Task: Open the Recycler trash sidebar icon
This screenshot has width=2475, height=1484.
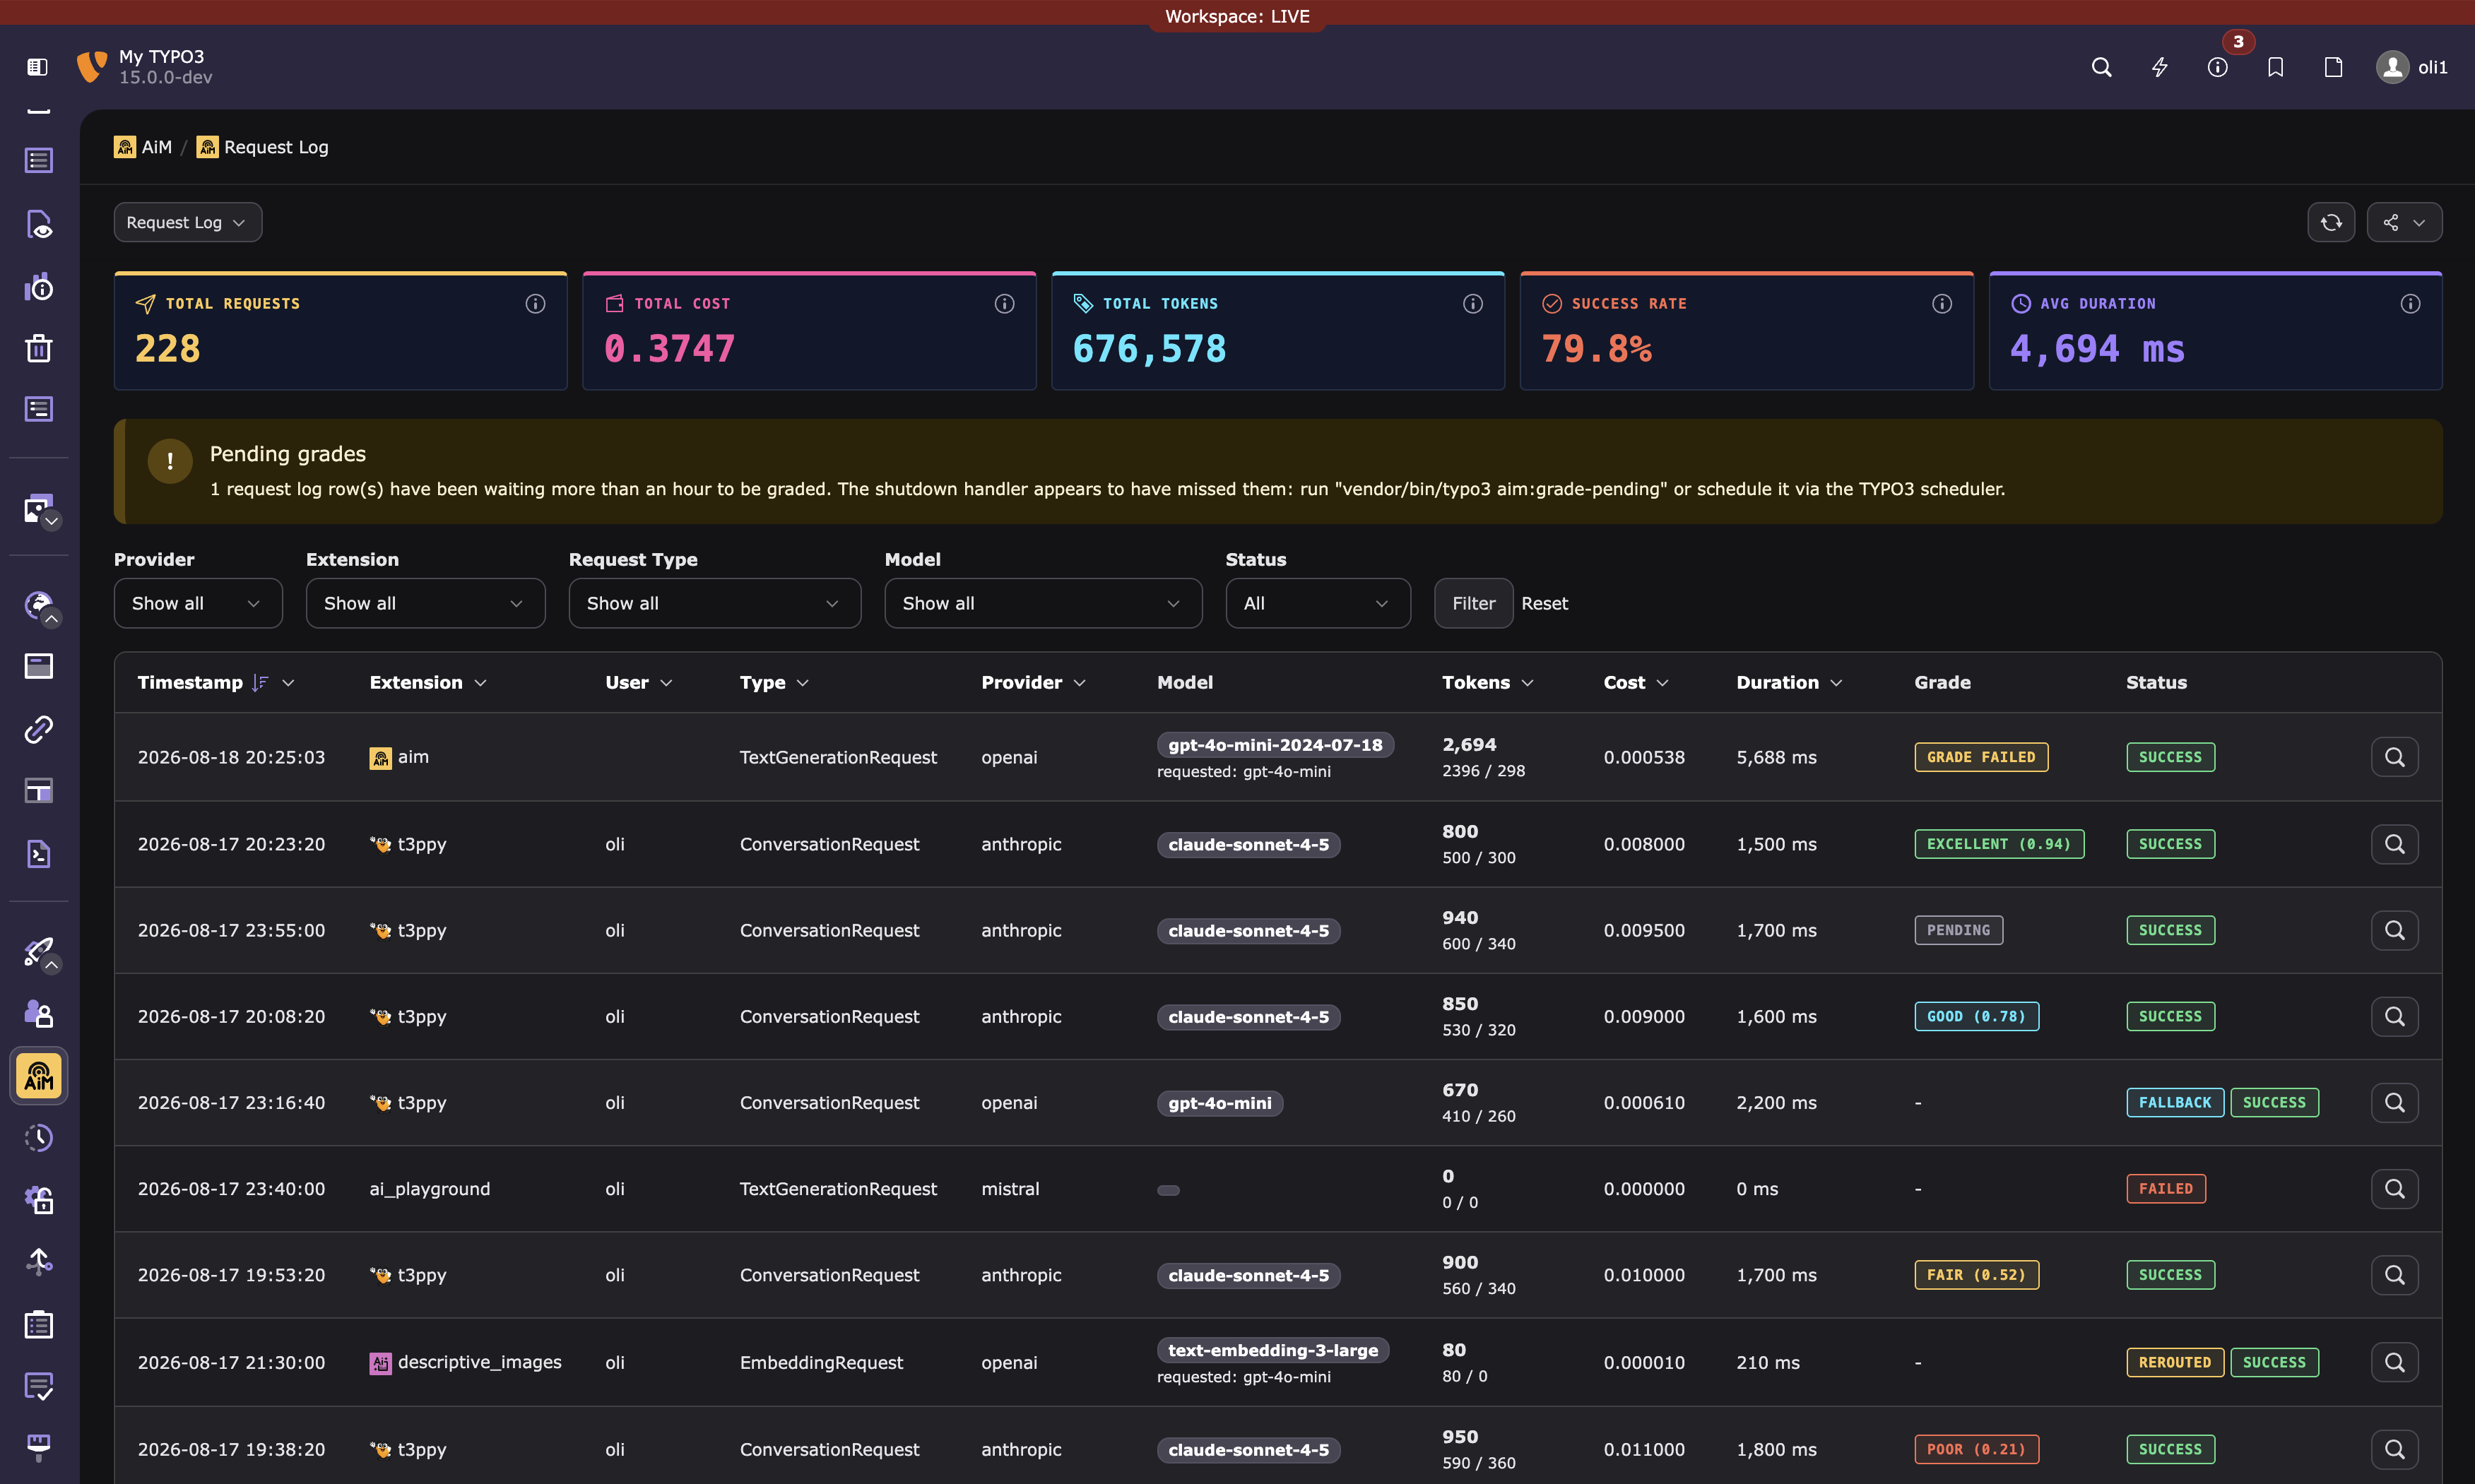Action: tap(39, 349)
